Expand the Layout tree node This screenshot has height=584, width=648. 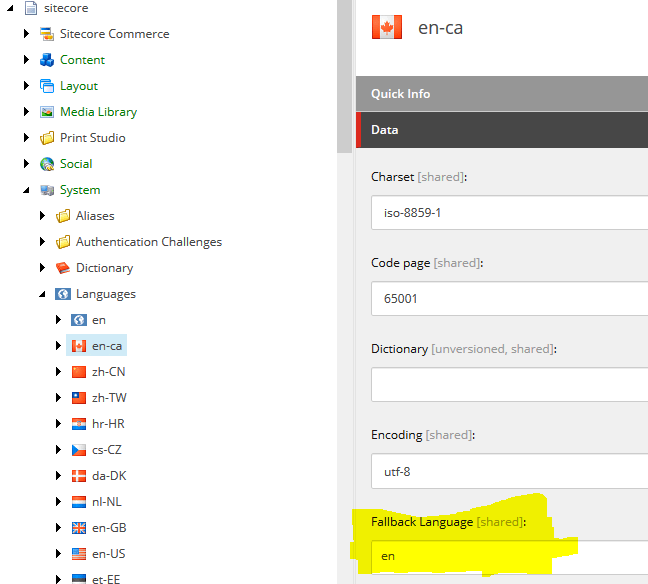[26, 86]
